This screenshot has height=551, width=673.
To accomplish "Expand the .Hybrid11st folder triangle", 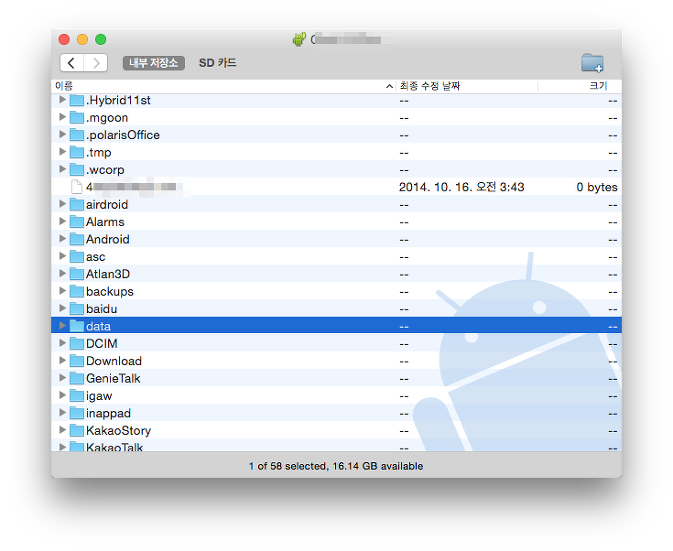I will tap(62, 100).
